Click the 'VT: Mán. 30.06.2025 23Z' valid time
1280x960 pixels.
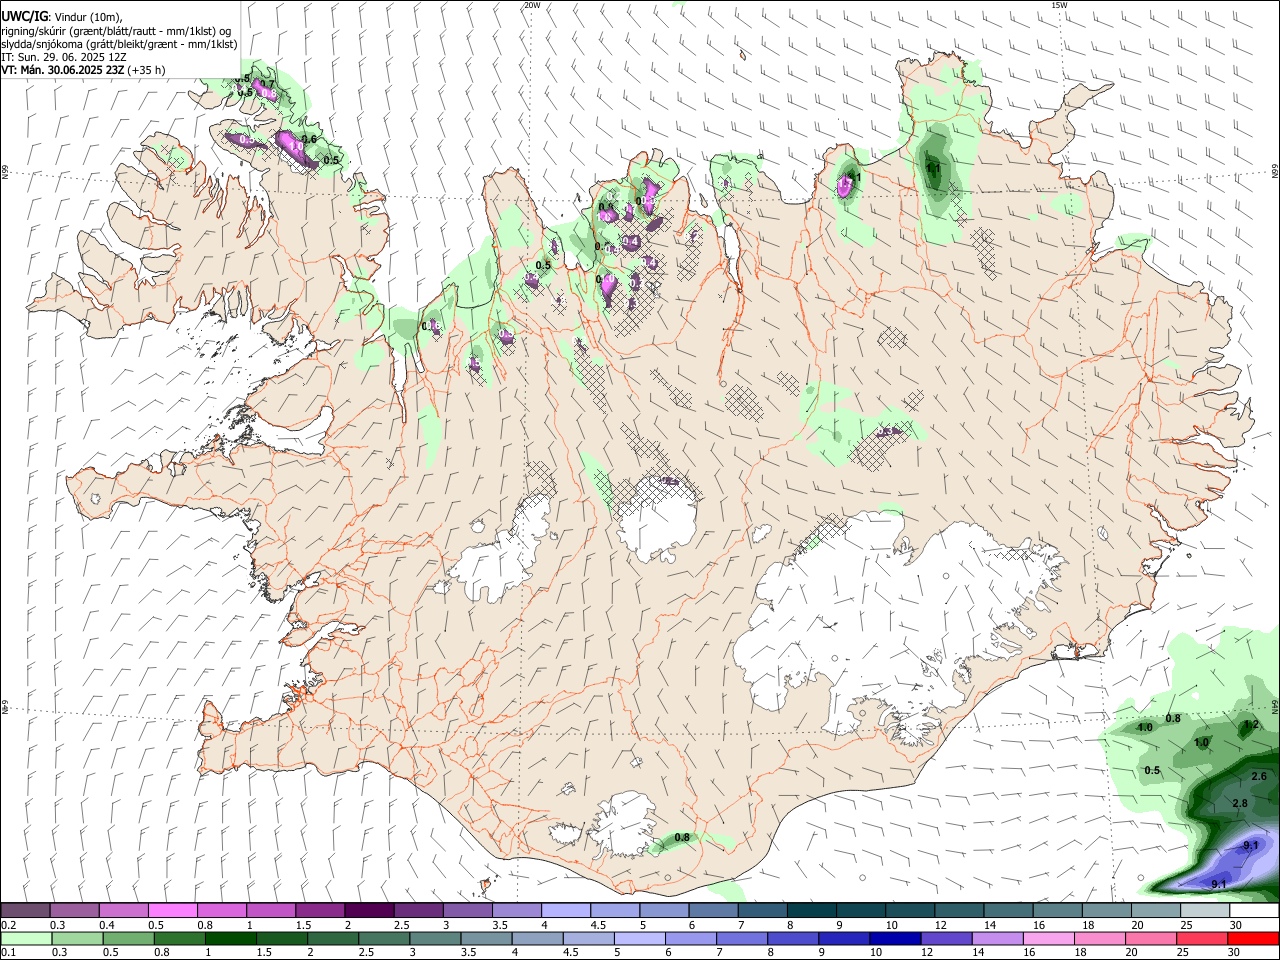[x=63, y=70]
